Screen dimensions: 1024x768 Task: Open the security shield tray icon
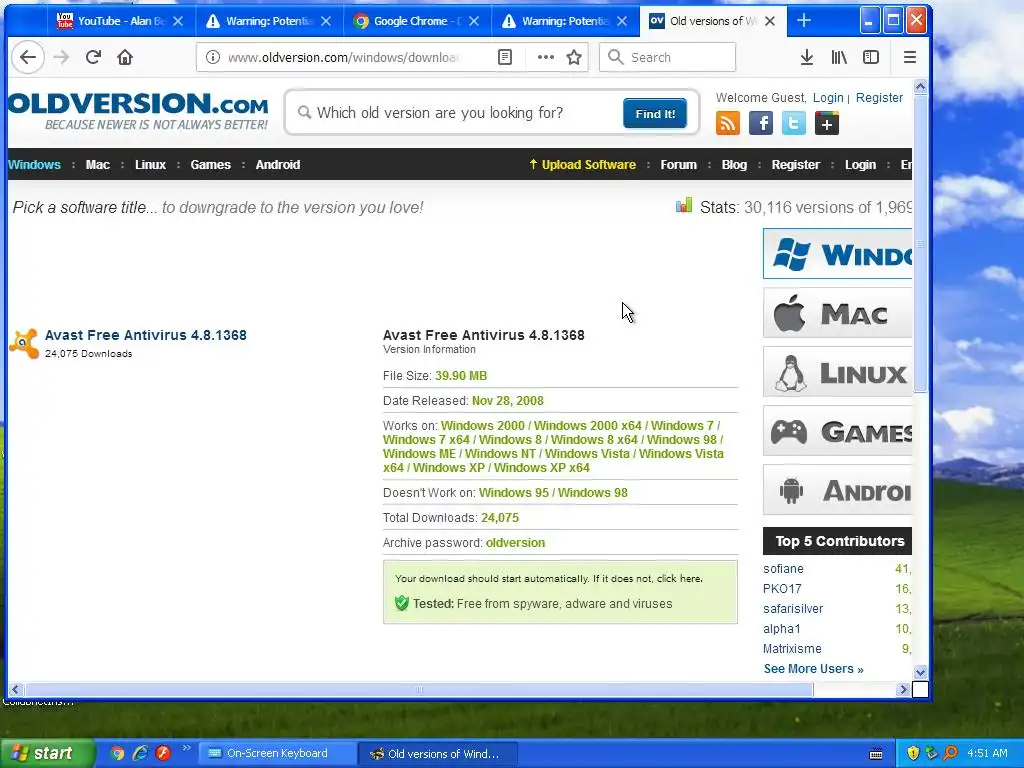point(913,753)
